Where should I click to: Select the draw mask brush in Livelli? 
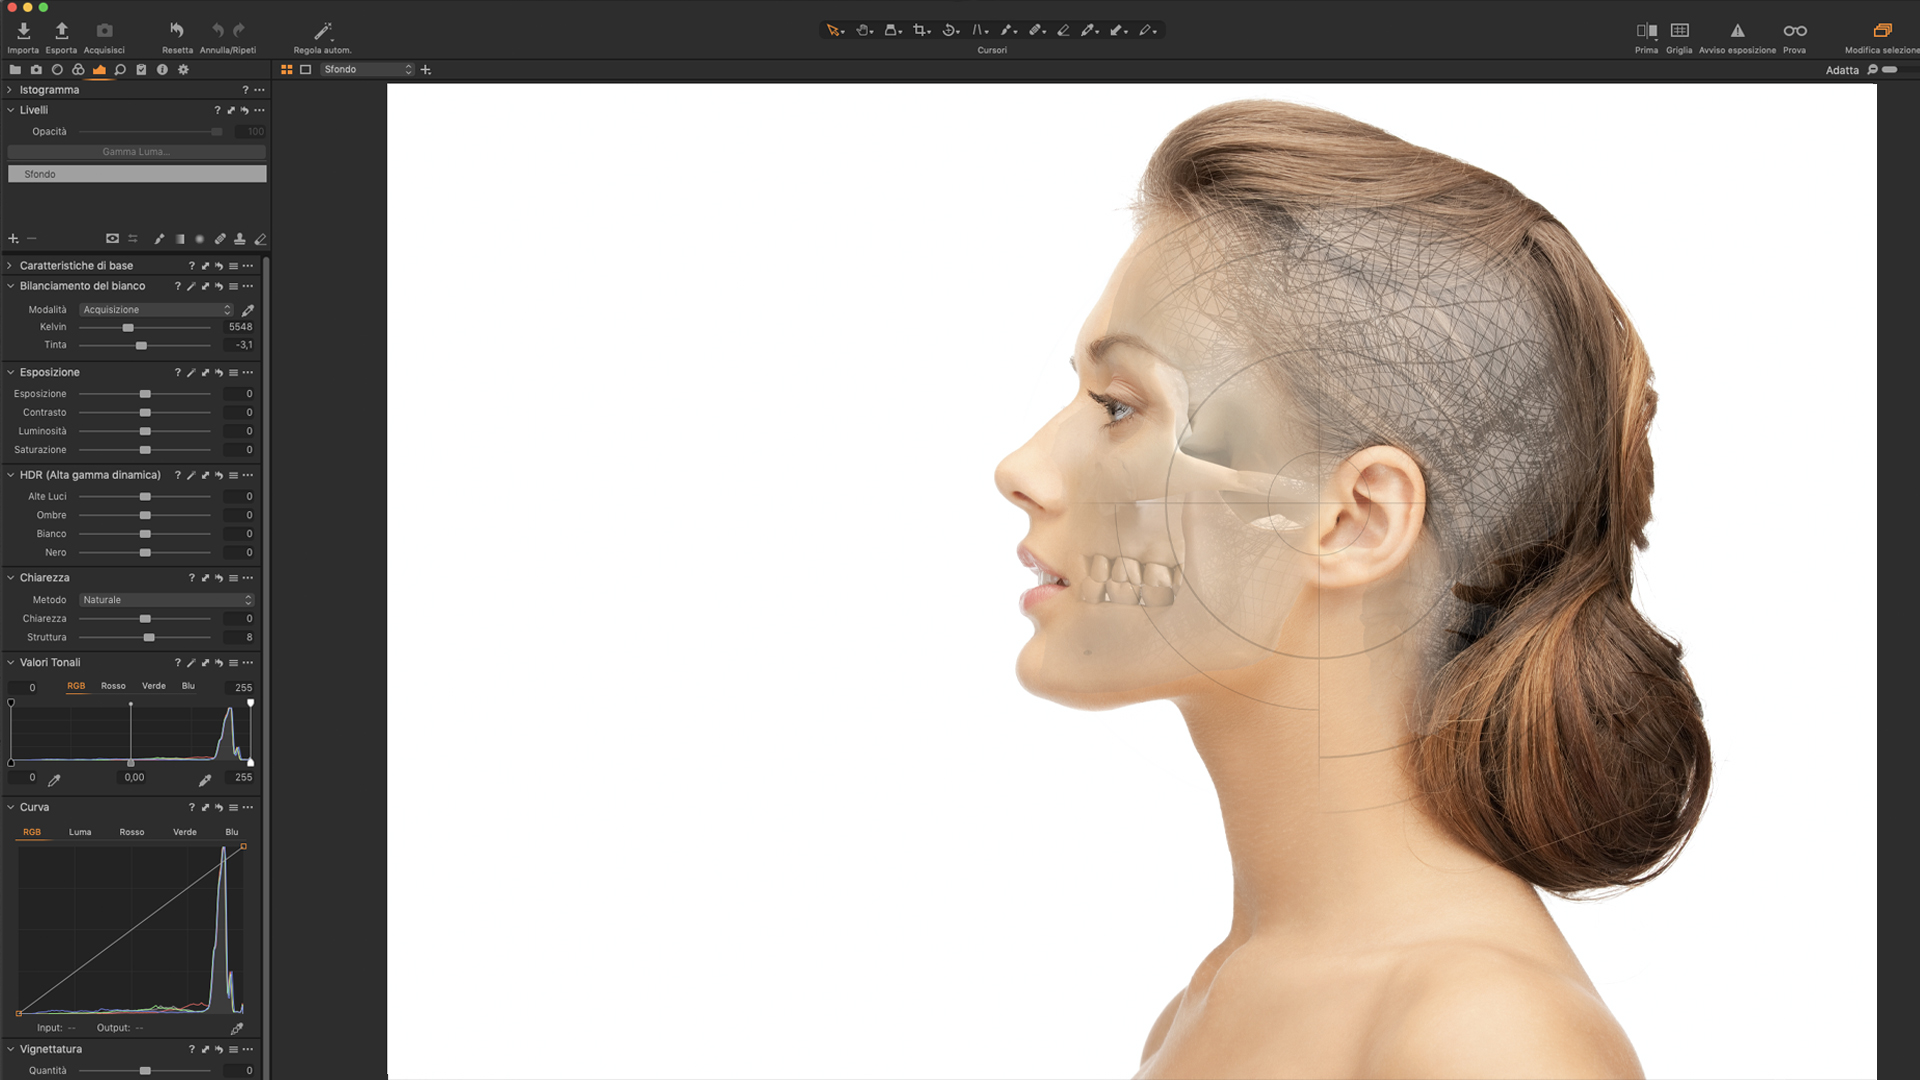click(159, 239)
